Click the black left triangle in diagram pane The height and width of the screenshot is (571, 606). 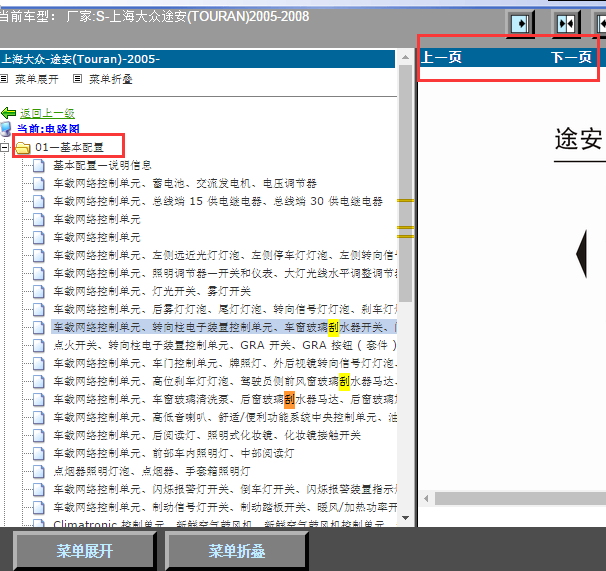point(582,254)
